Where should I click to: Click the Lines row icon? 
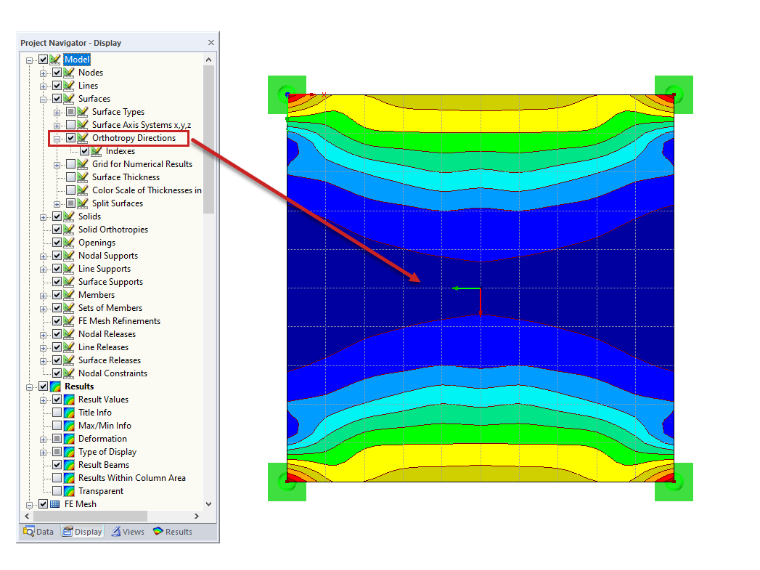coord(69,86)
